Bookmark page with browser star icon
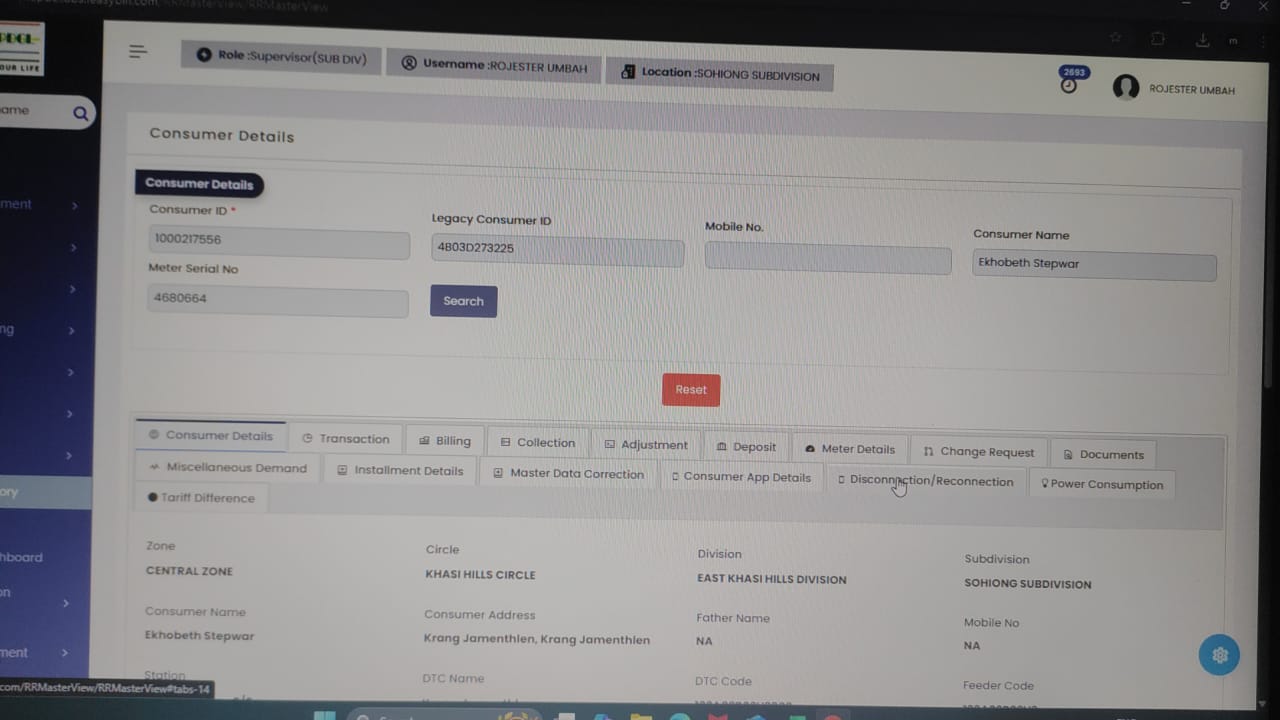The image size is (1280, 720). tap(1115, 38)
